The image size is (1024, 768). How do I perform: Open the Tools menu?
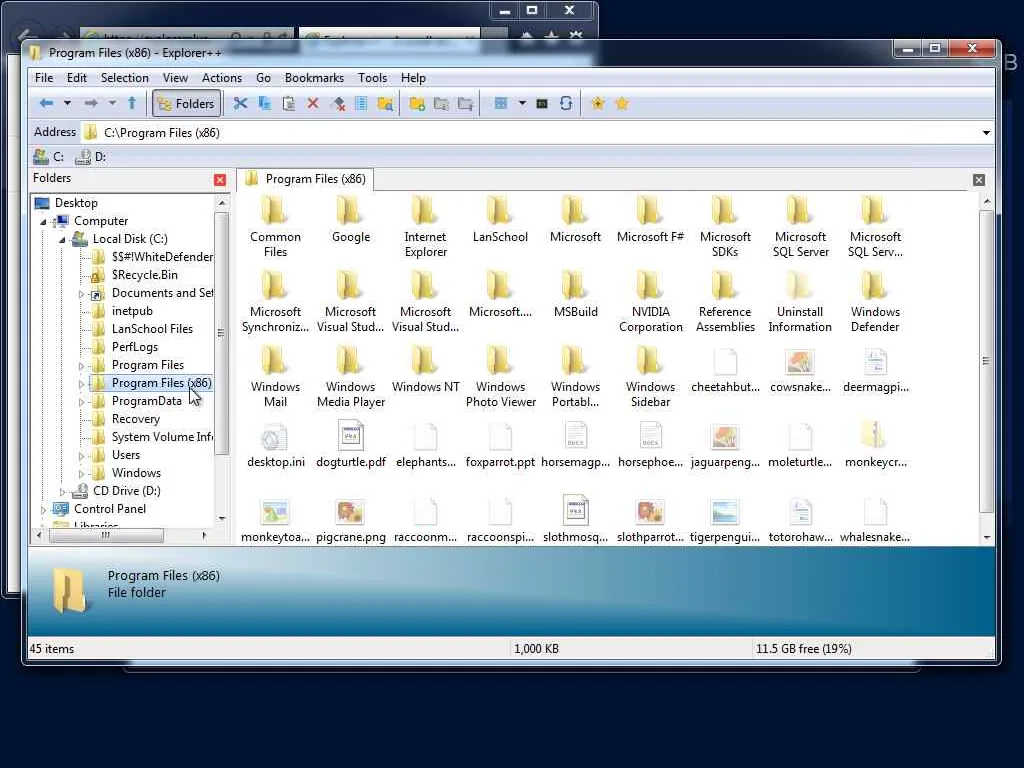coord(372,78)
